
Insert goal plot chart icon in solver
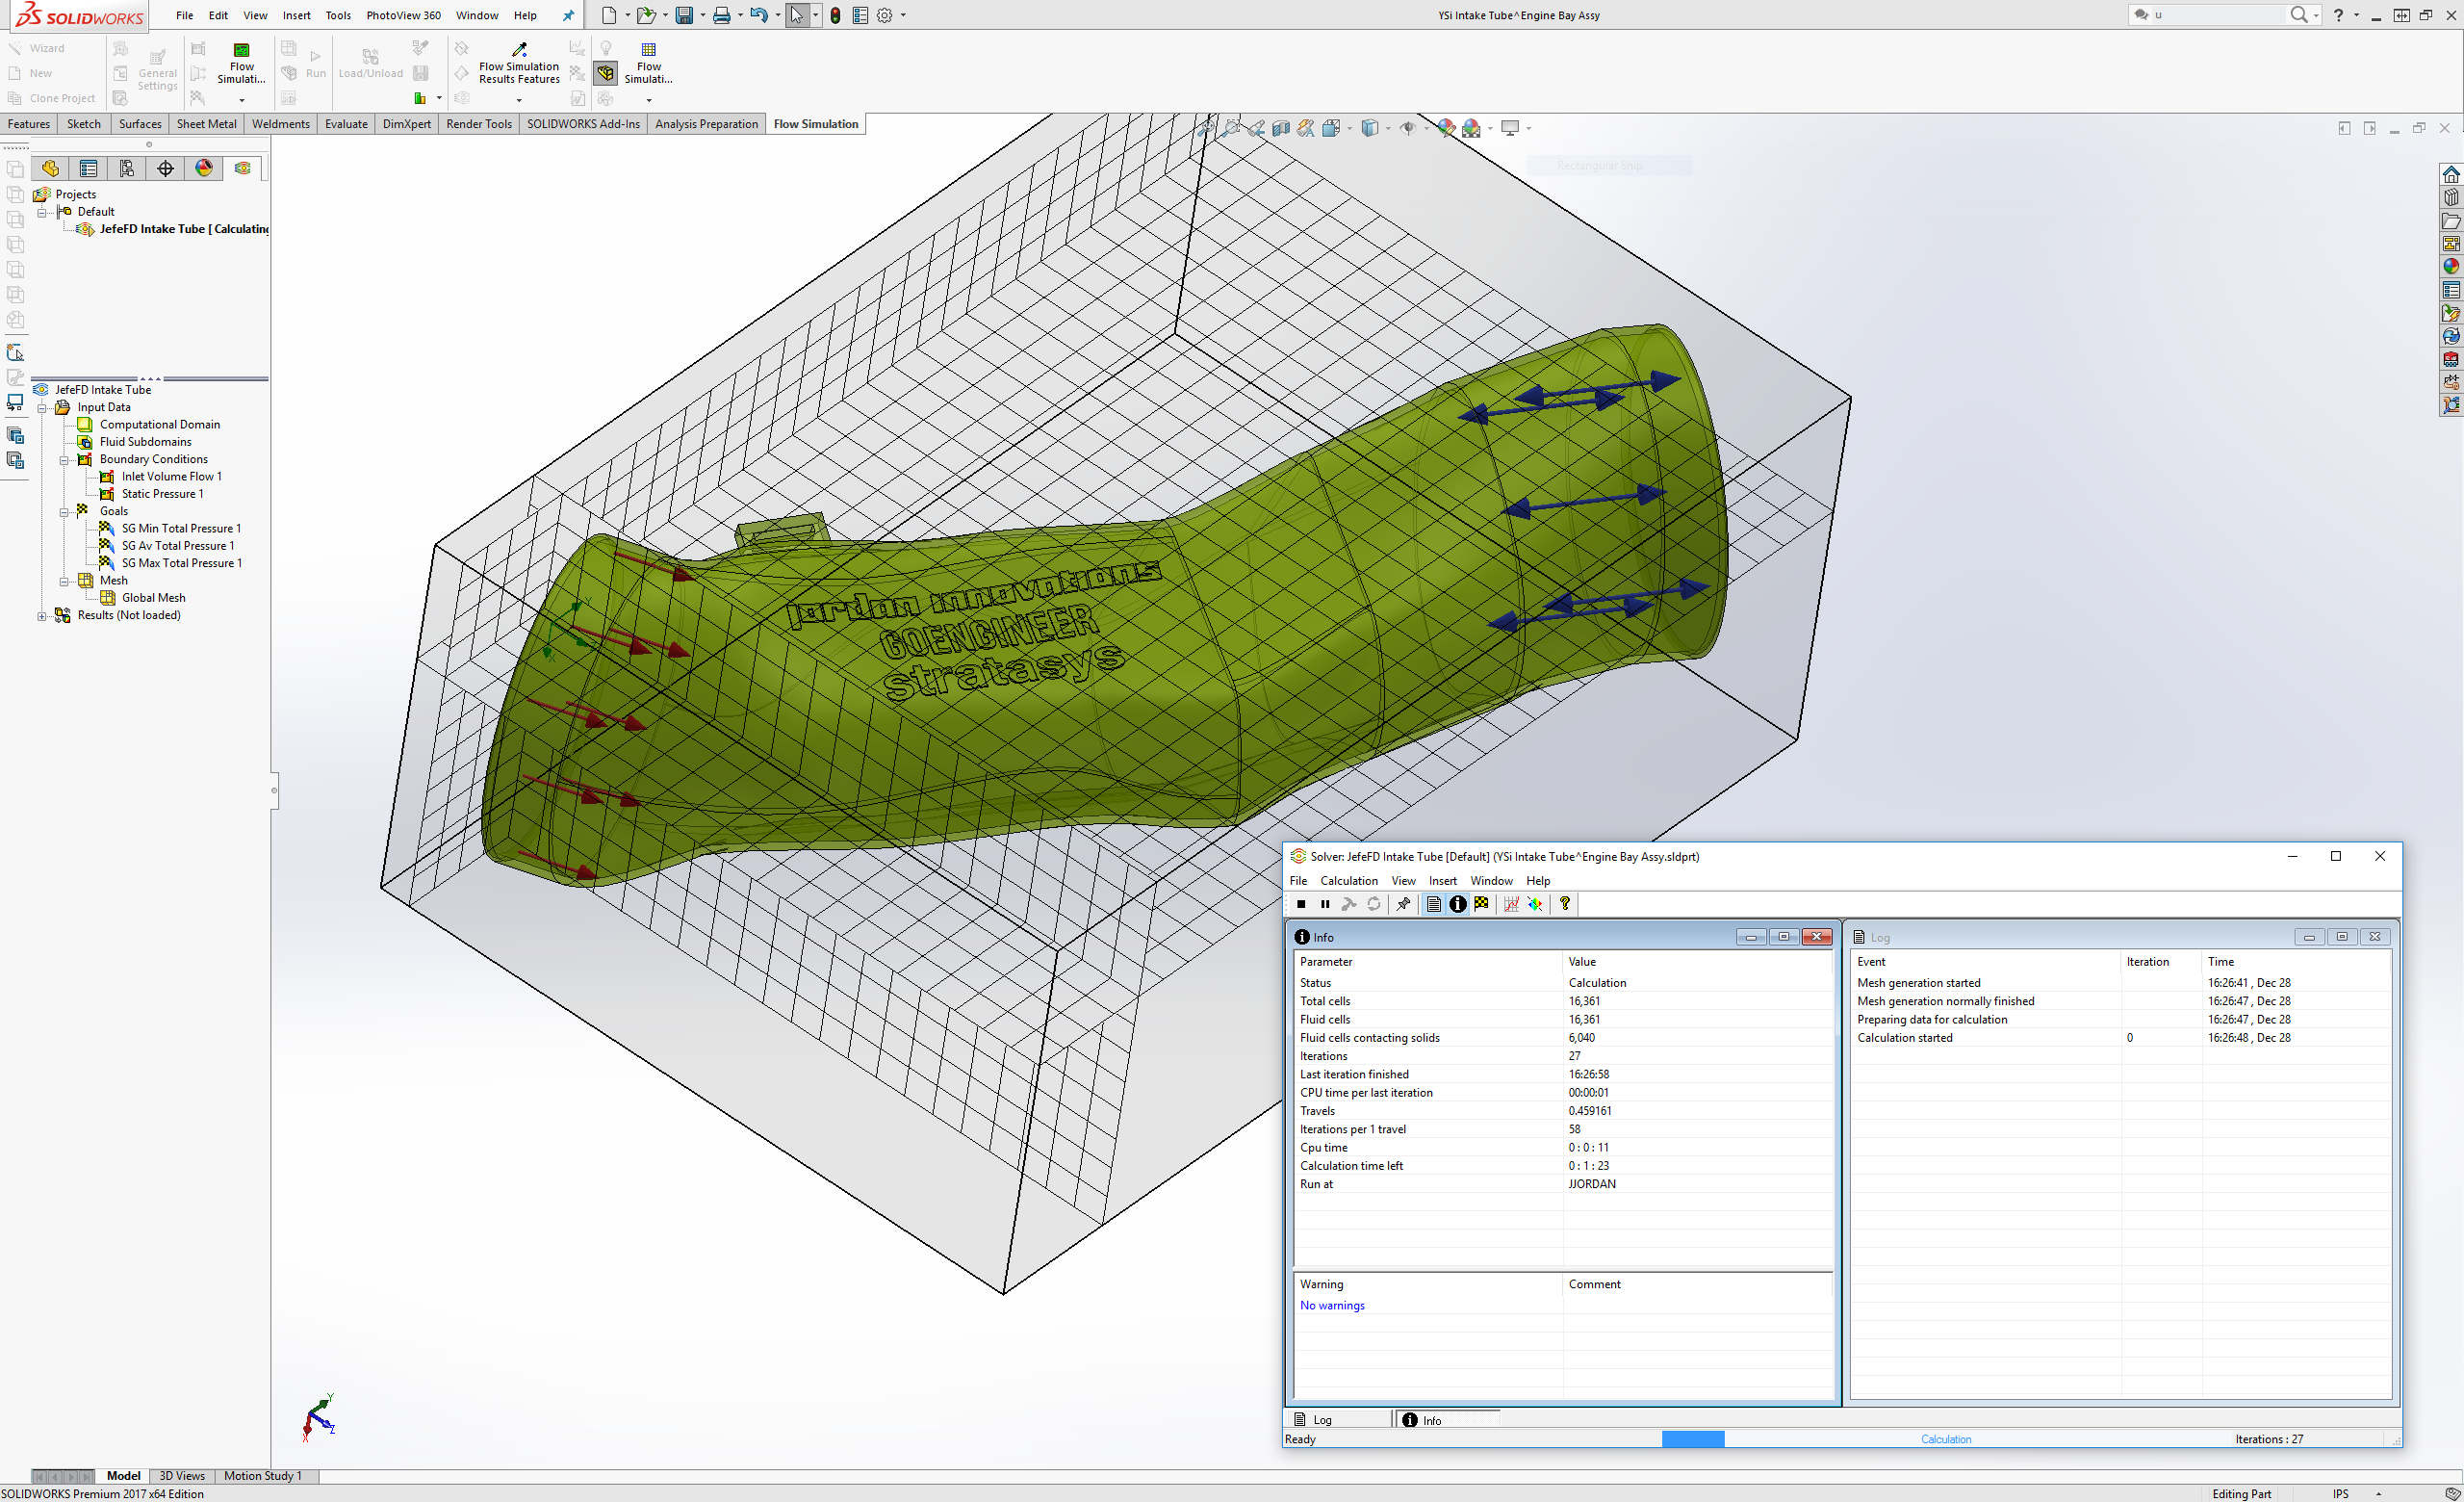tap(1511, 904)
